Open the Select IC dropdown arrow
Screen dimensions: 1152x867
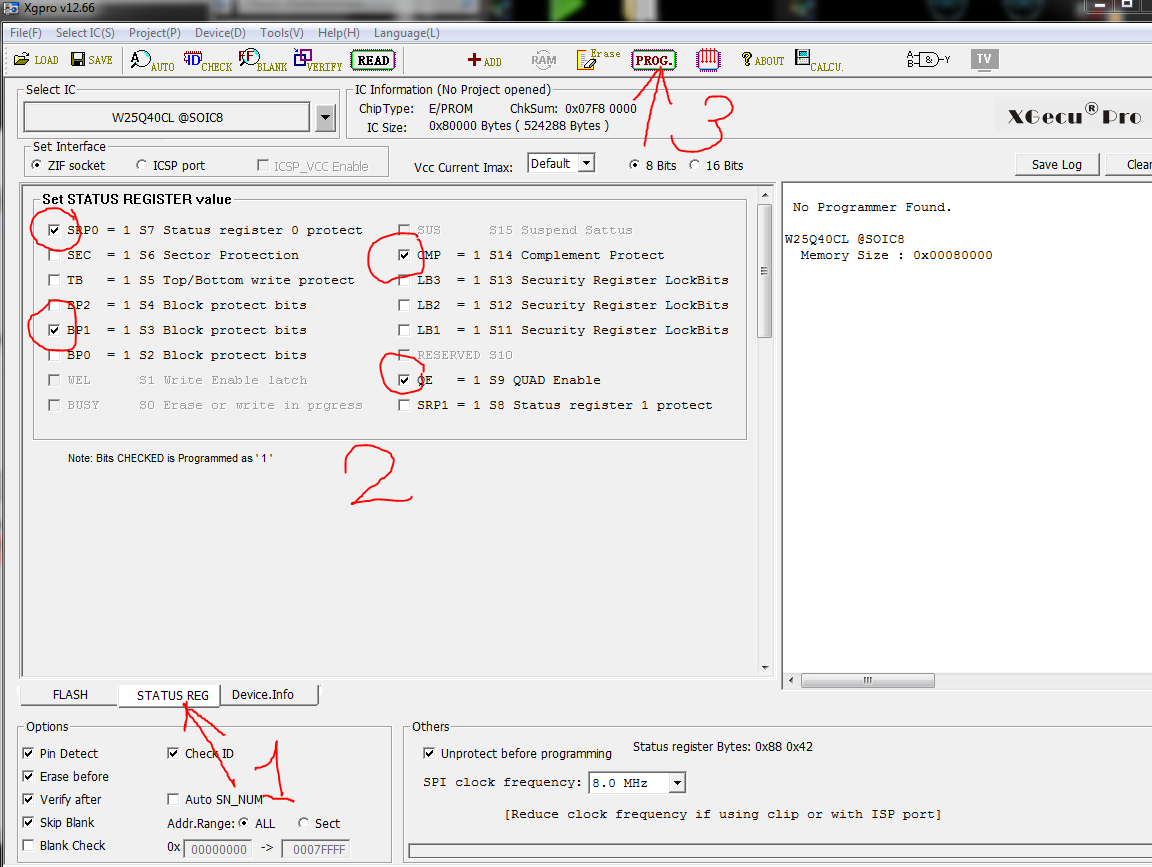click(325, 118)
